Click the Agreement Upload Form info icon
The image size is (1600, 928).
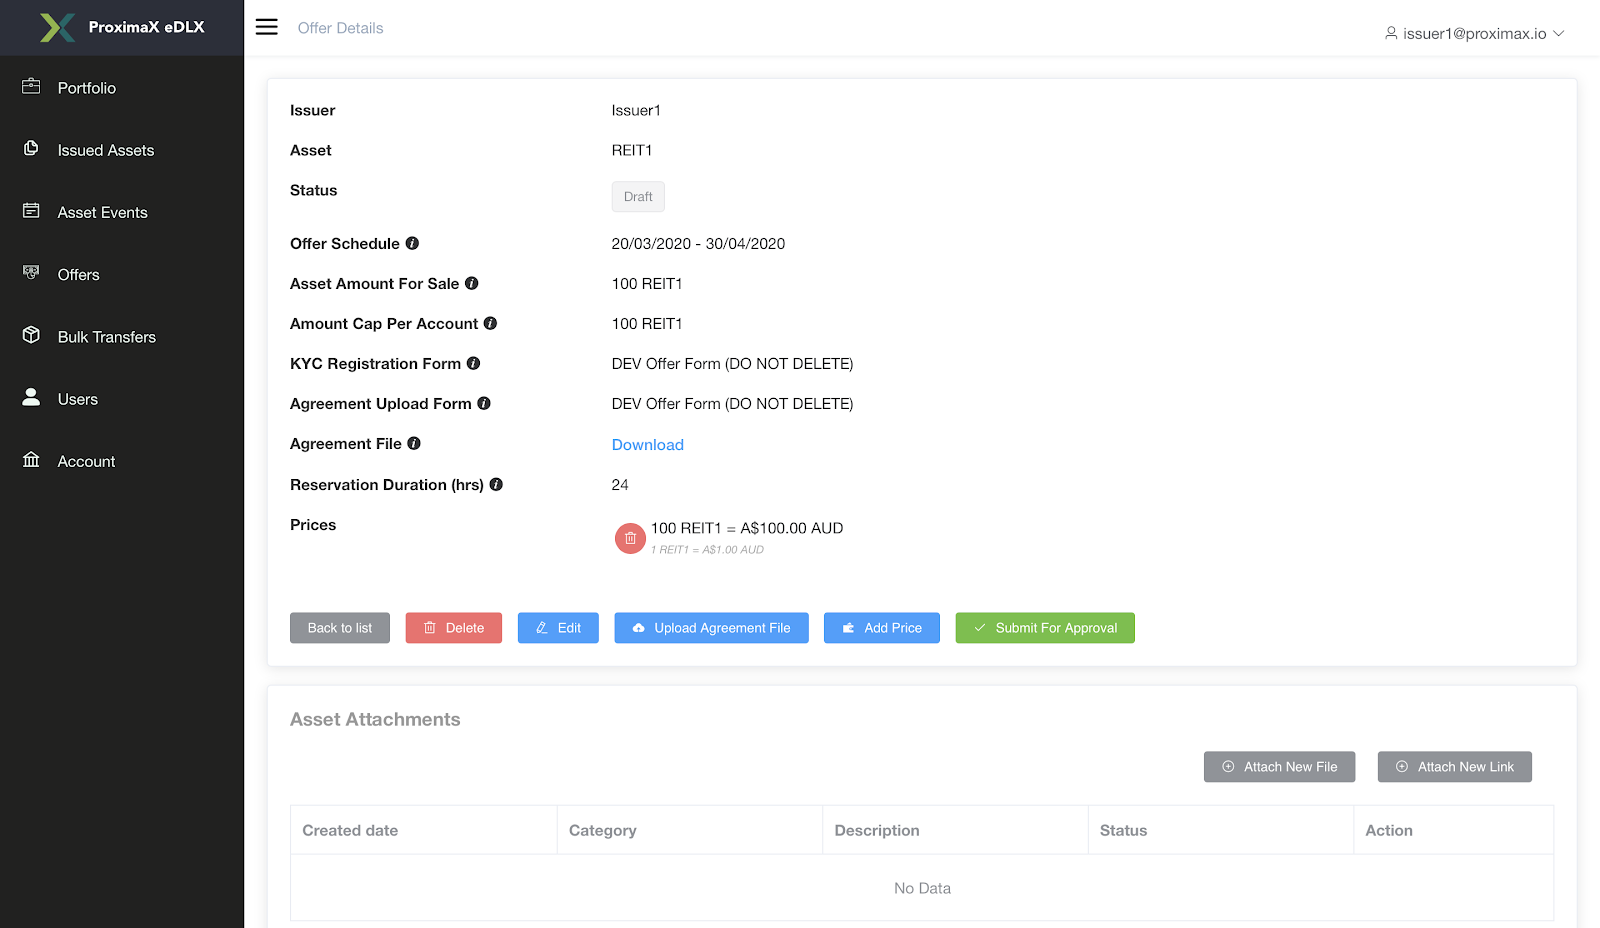click(x=484, y=404)
